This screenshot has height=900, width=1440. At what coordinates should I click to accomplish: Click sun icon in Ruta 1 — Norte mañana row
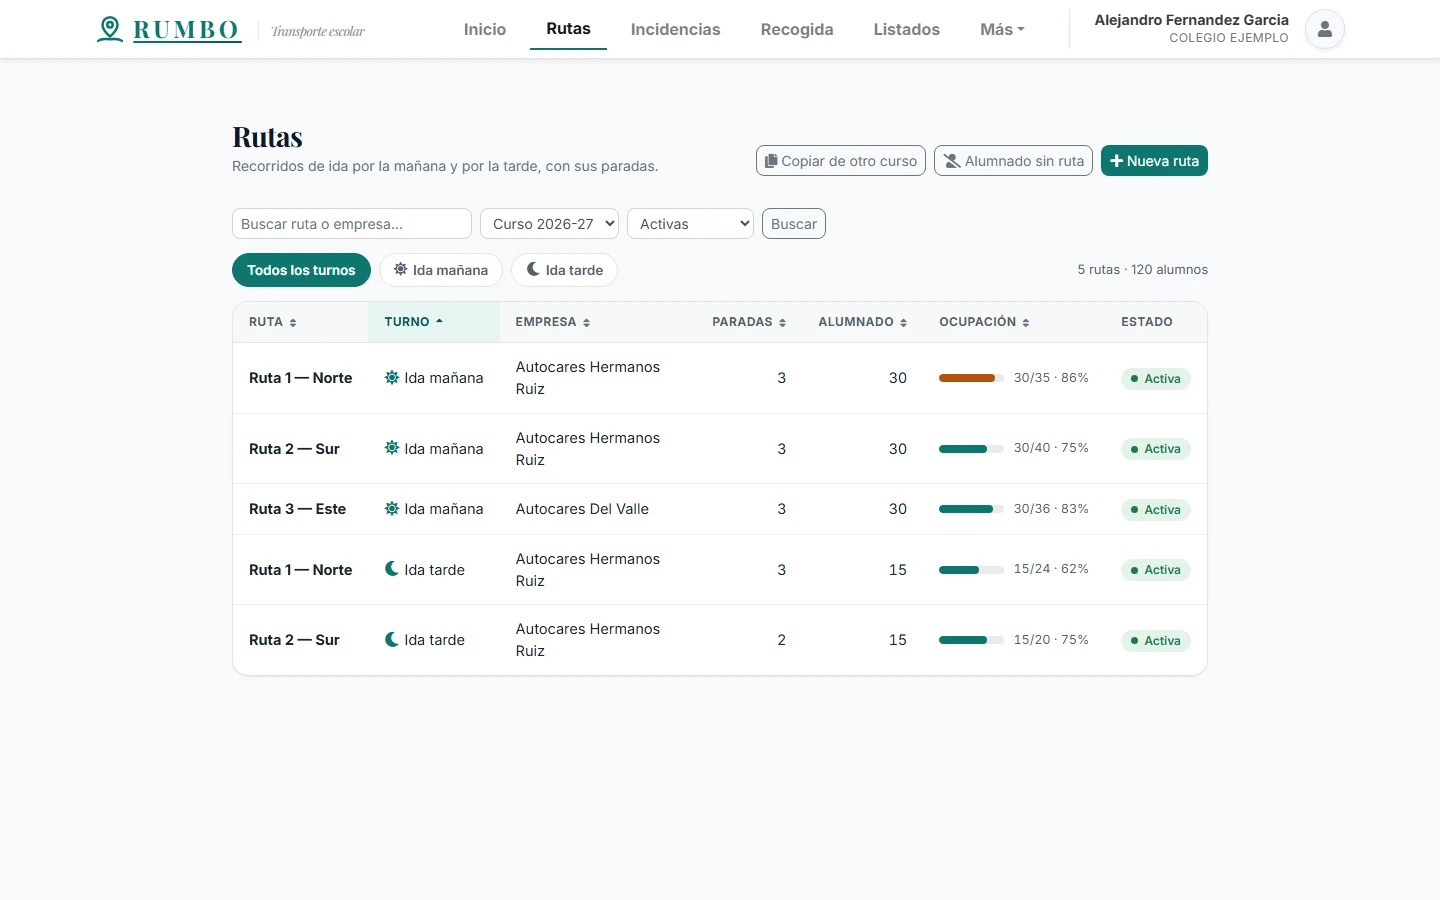(x=392, y=378)
